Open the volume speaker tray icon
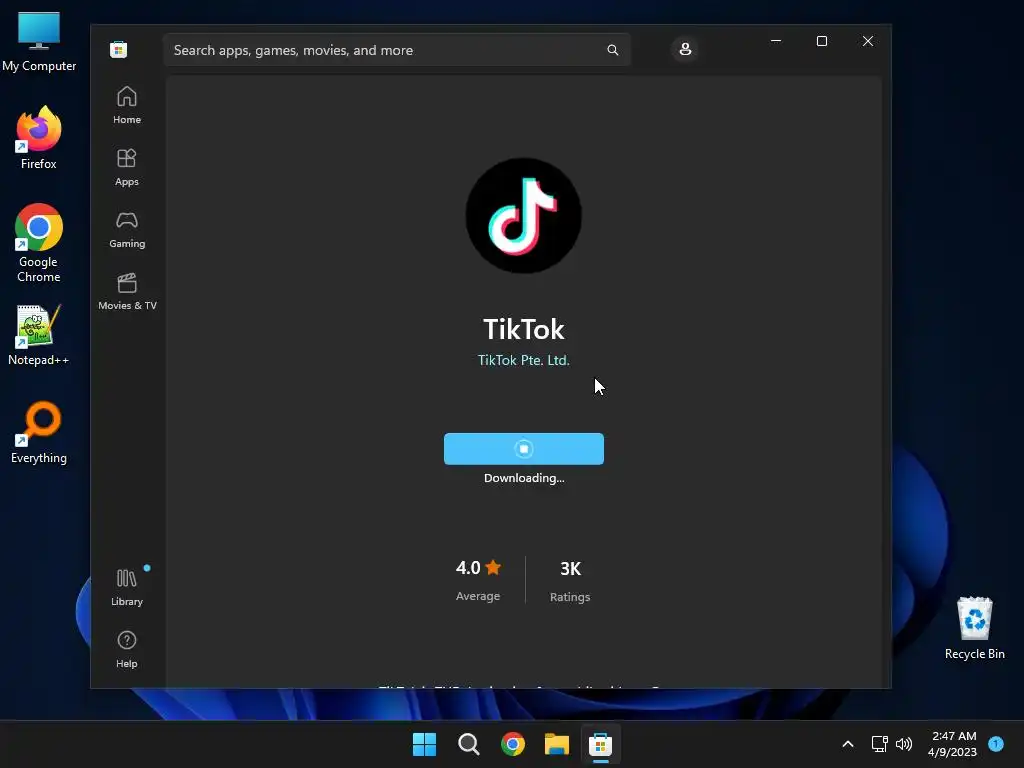Image resolution: width=1024 pixels, height=768 pixels. pyautogui.click(x=904, y=744)
